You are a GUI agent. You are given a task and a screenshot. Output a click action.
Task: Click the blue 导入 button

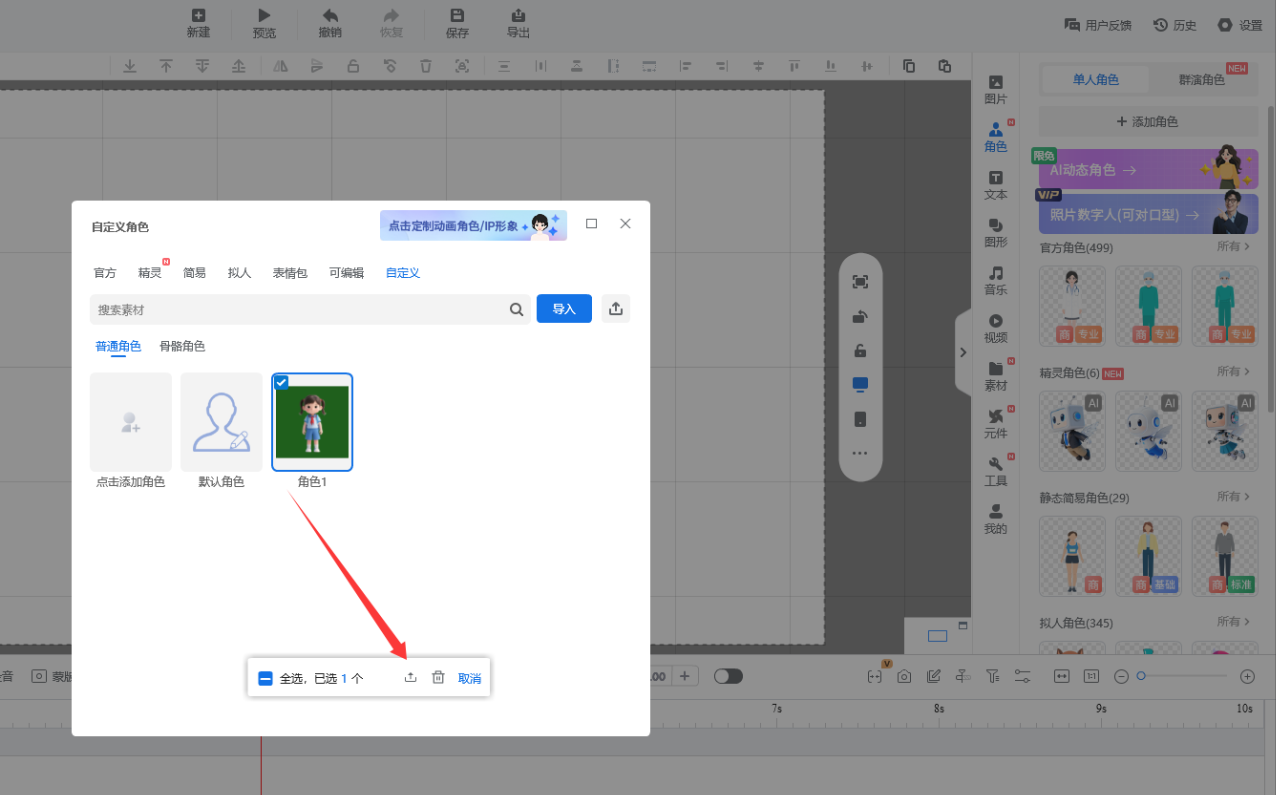[x=564, y=309]
